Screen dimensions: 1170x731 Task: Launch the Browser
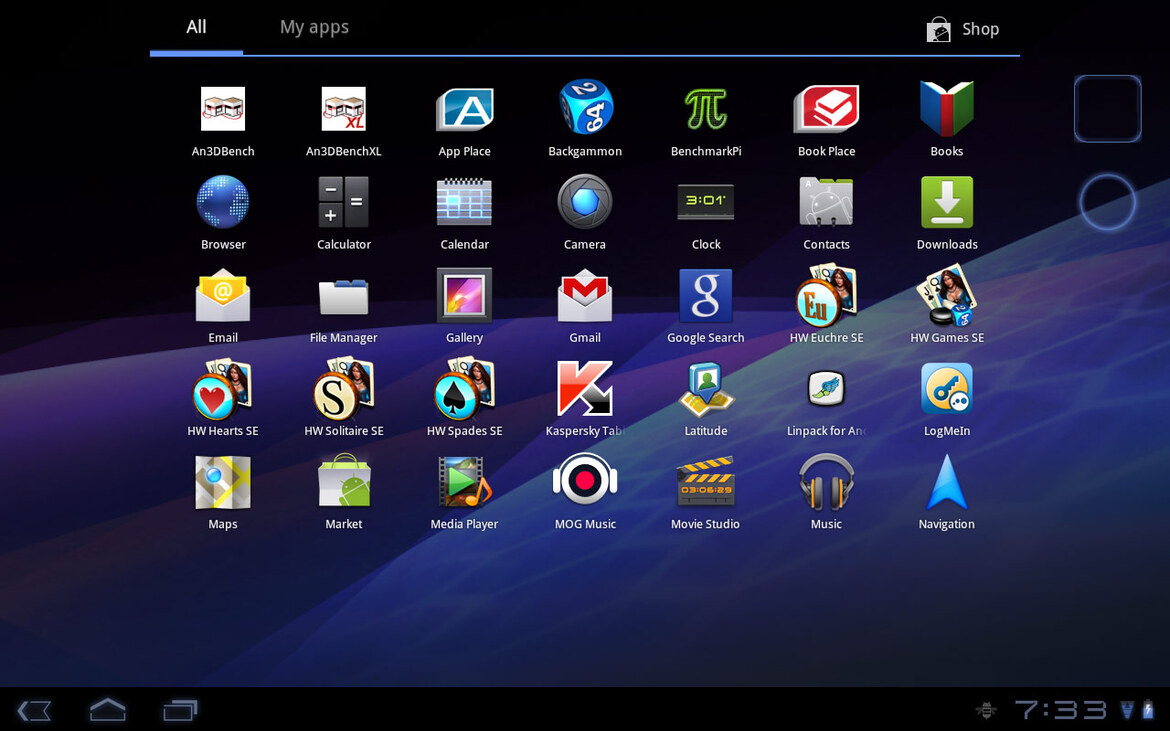[x=223, y=202]
